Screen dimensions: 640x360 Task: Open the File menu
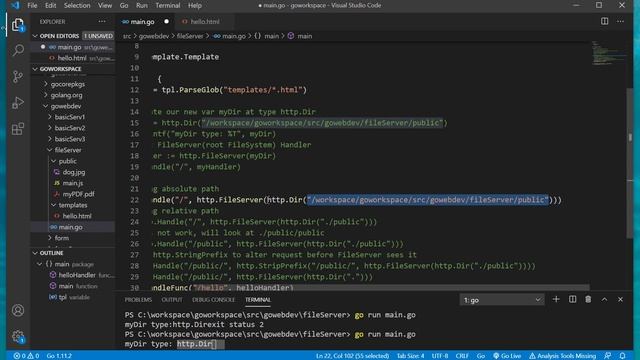point(32,5)
